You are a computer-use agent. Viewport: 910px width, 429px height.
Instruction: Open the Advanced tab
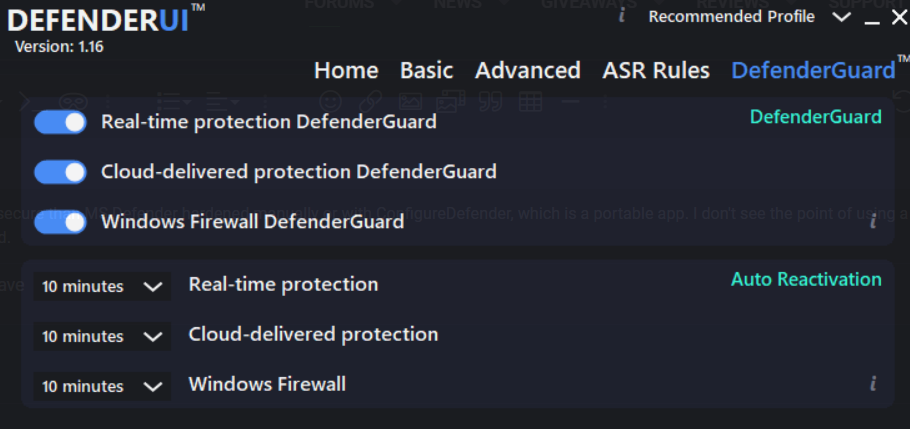click(527, 71)
